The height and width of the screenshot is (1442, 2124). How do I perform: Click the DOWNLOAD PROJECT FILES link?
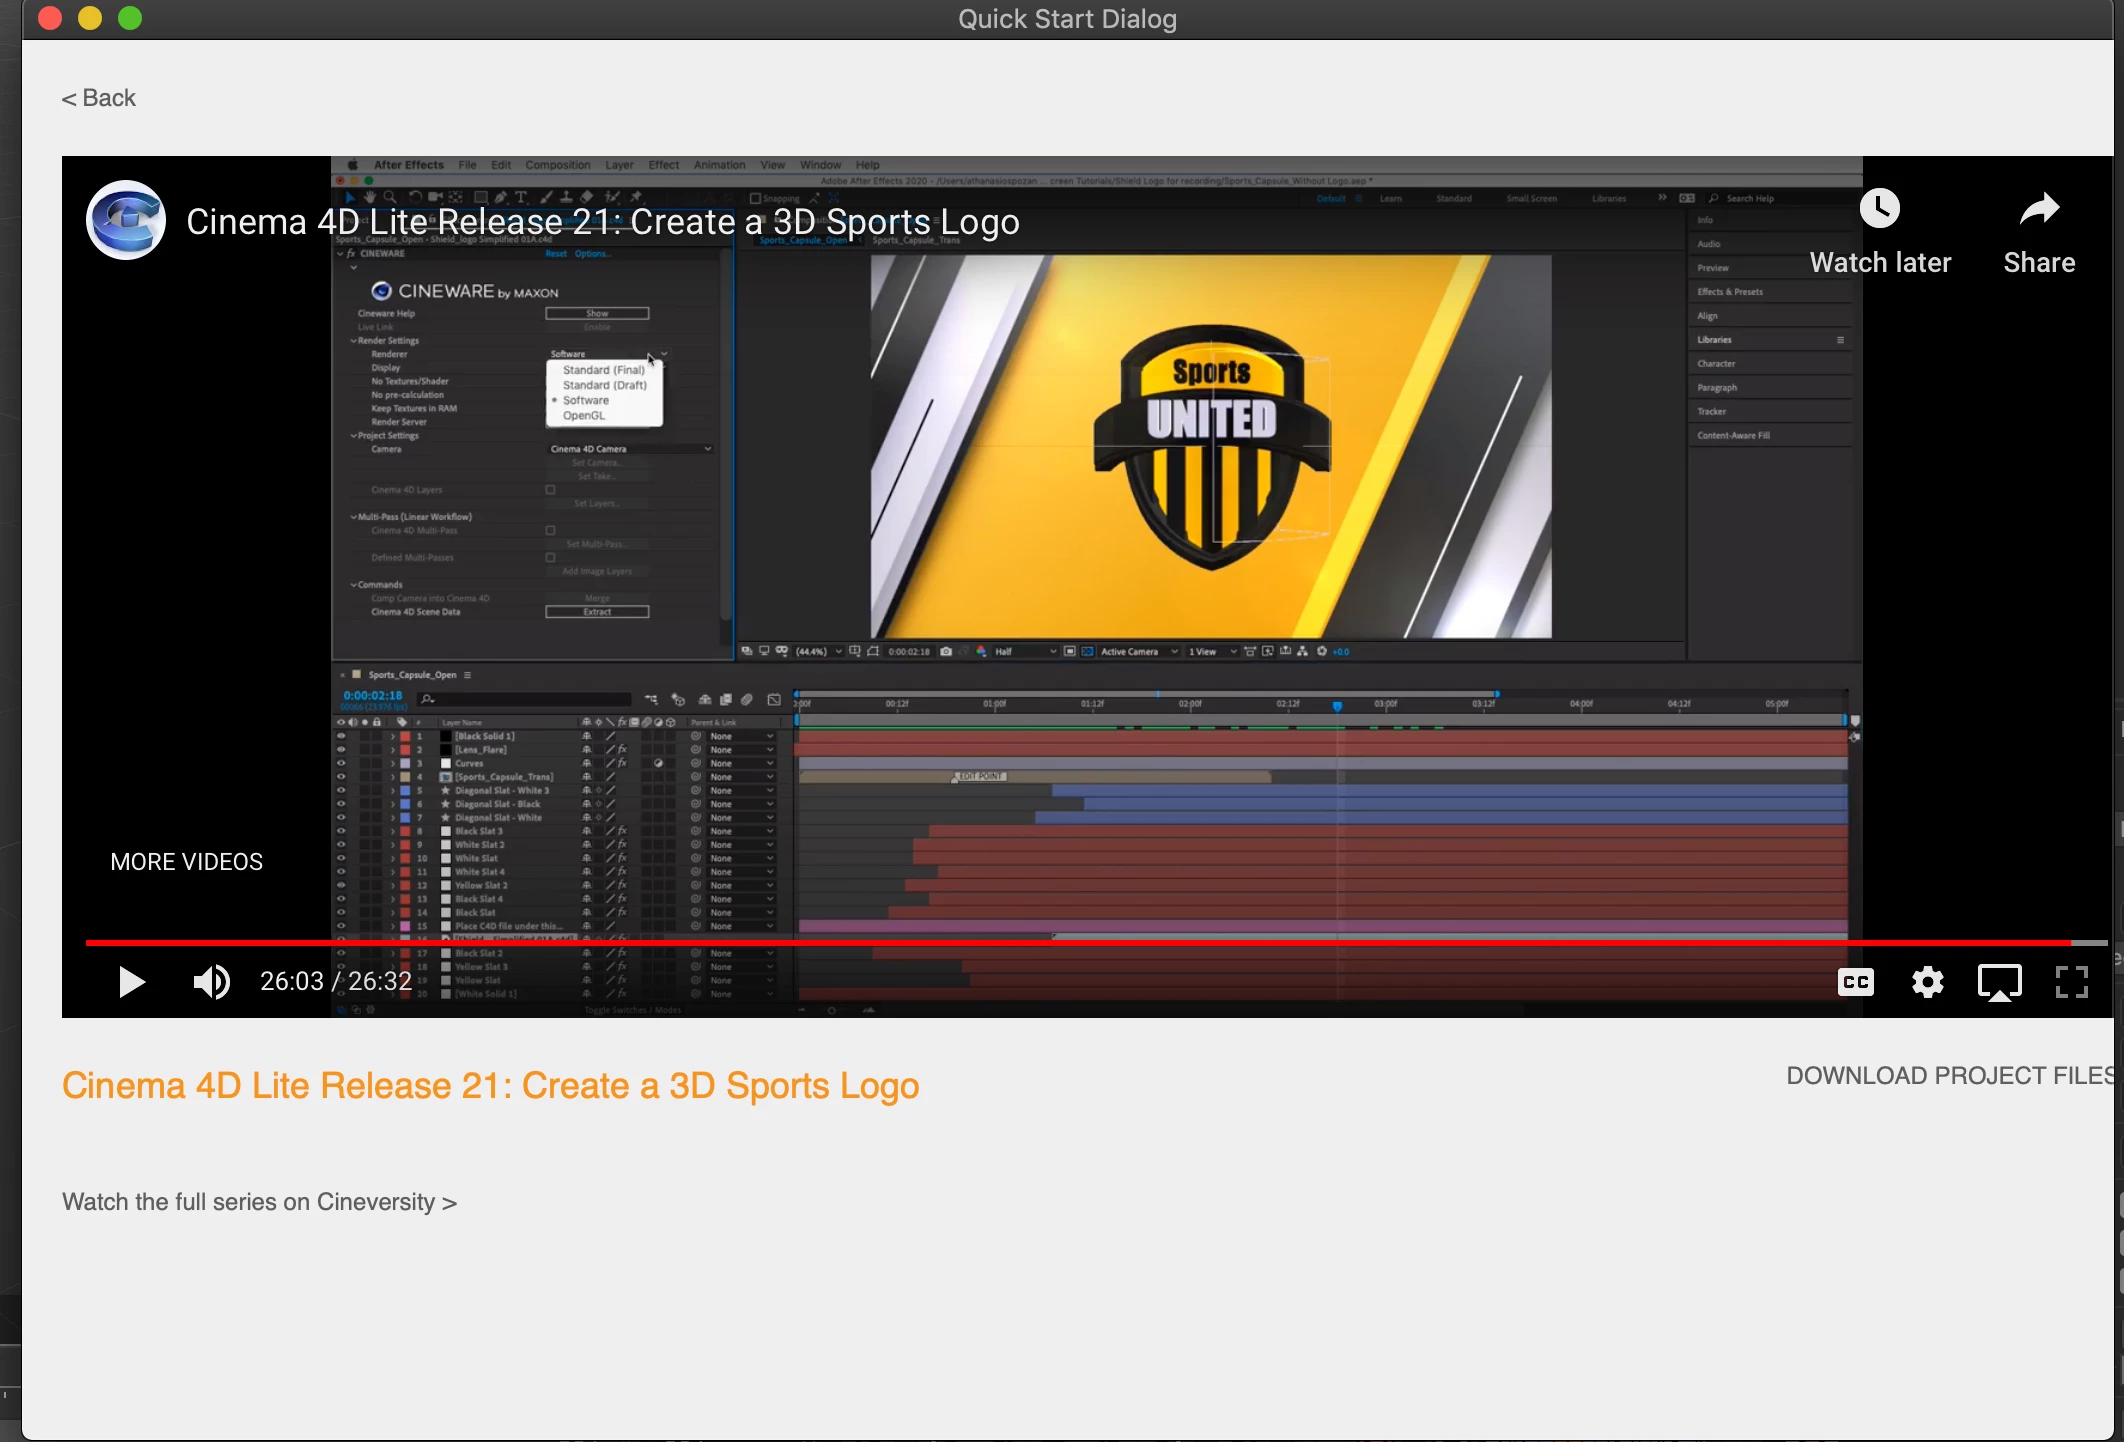coord(1948,1076)
